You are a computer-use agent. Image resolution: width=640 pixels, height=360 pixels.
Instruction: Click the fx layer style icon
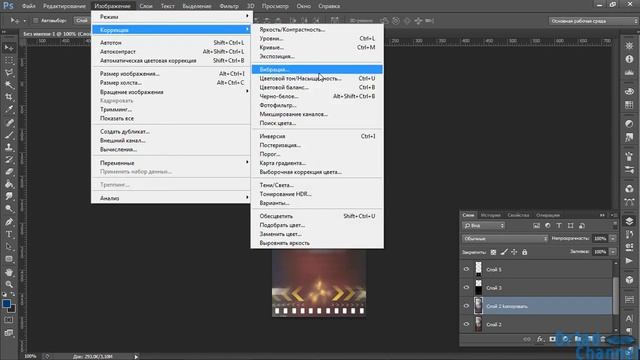(x=540, y=339)
